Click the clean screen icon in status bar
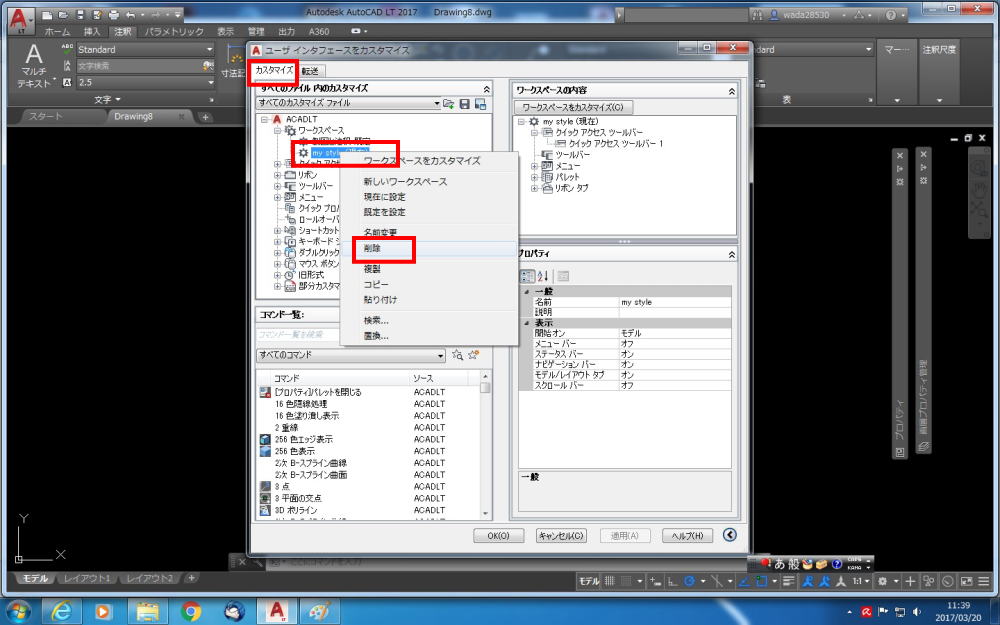 tap(967, 581)
